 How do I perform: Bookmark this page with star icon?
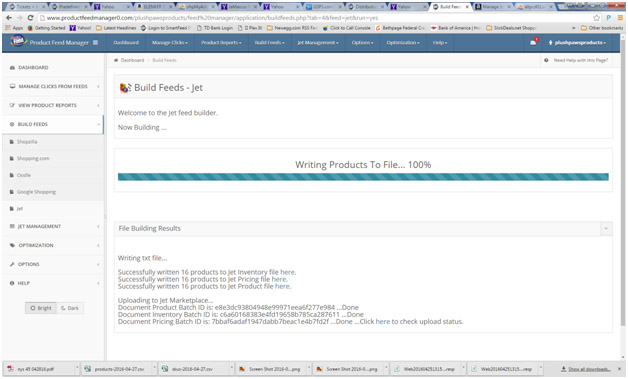596,18
